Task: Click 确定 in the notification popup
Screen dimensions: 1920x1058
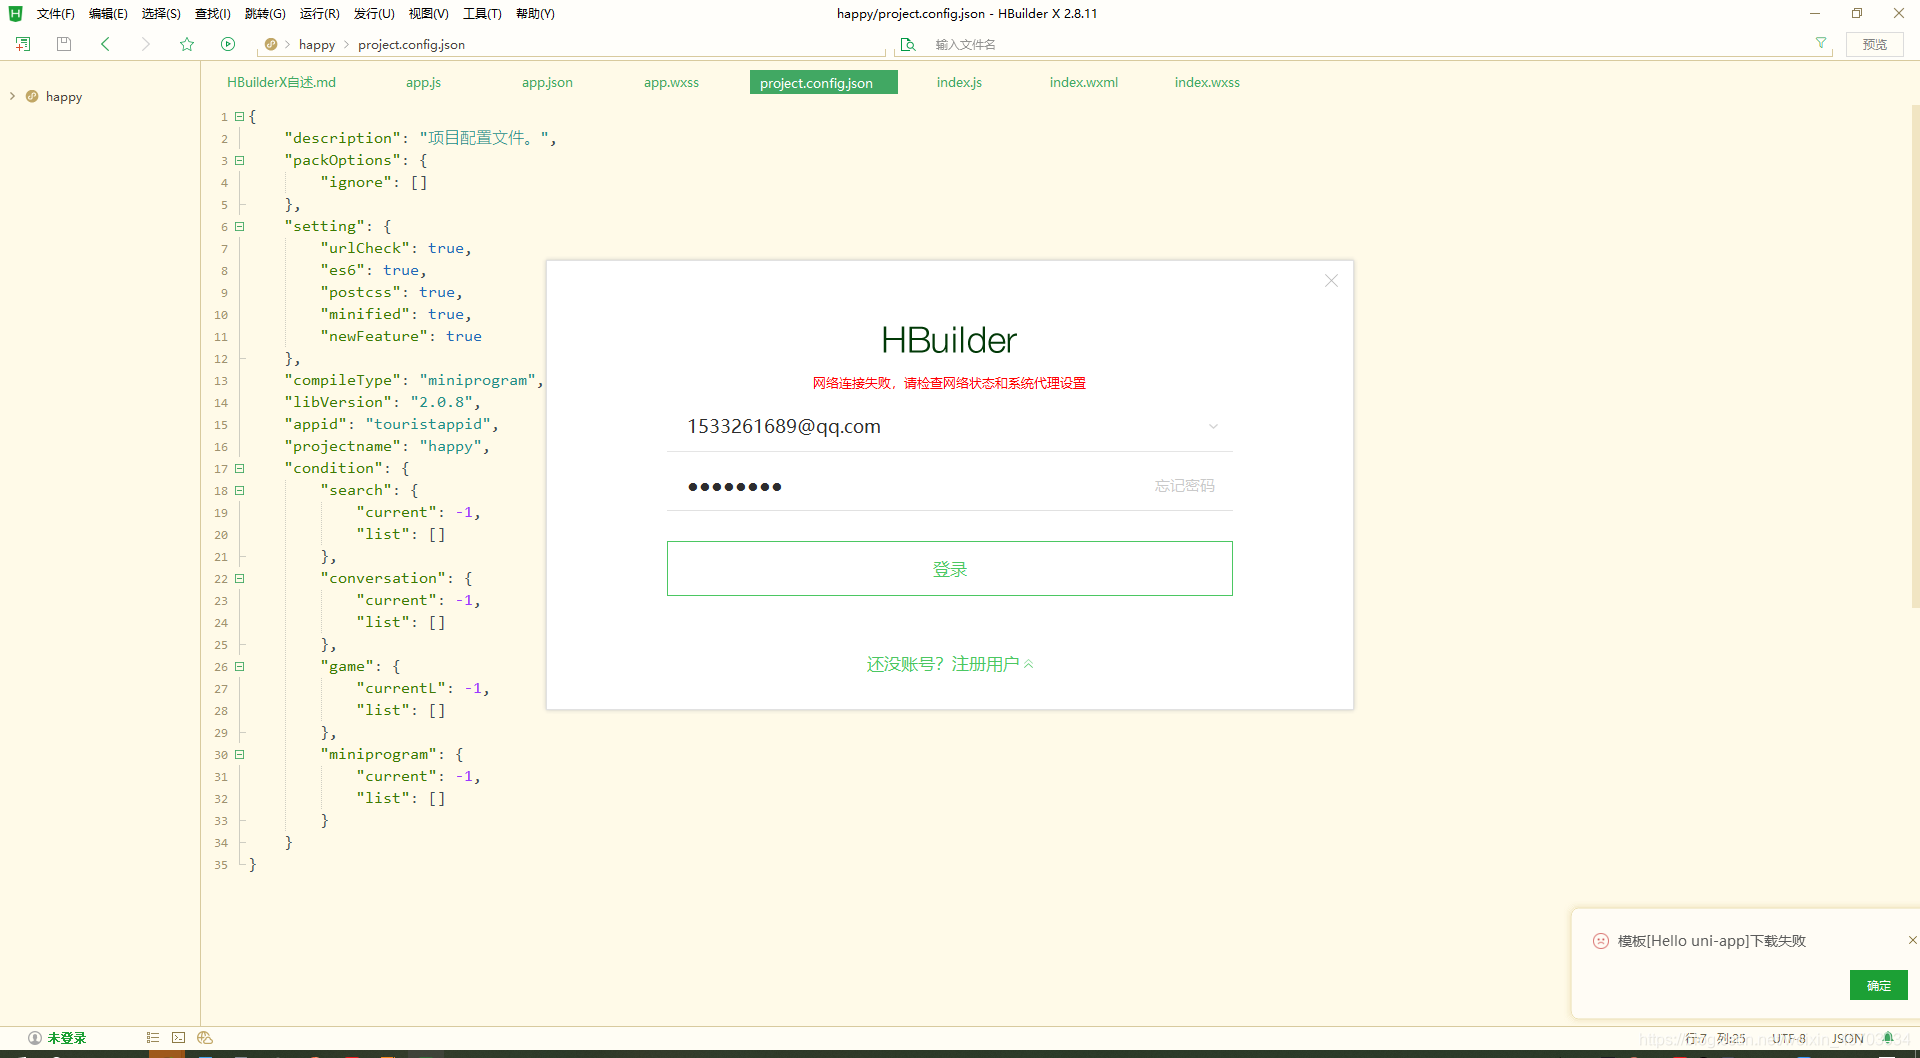Action: click(x=1878, y=985)
